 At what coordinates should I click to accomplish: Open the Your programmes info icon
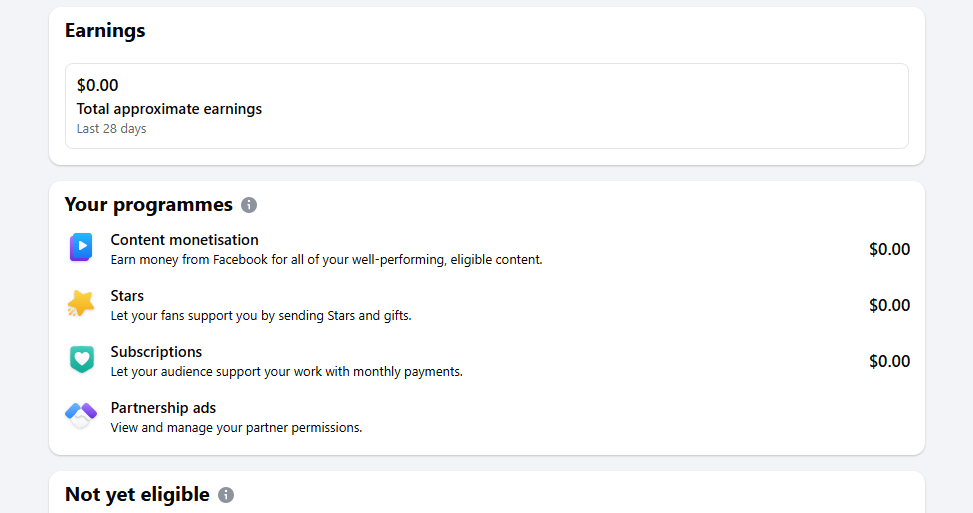point(249,205)
